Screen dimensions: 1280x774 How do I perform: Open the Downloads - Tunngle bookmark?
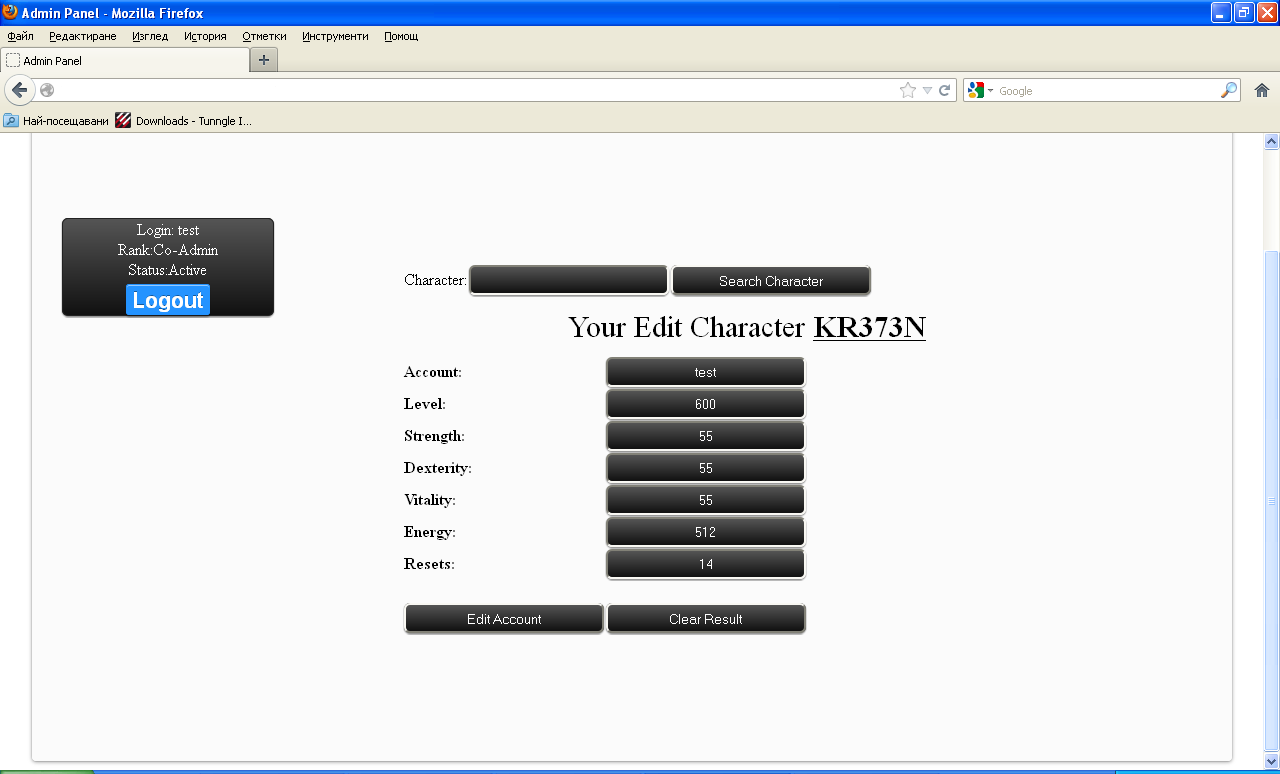(183, 120)
